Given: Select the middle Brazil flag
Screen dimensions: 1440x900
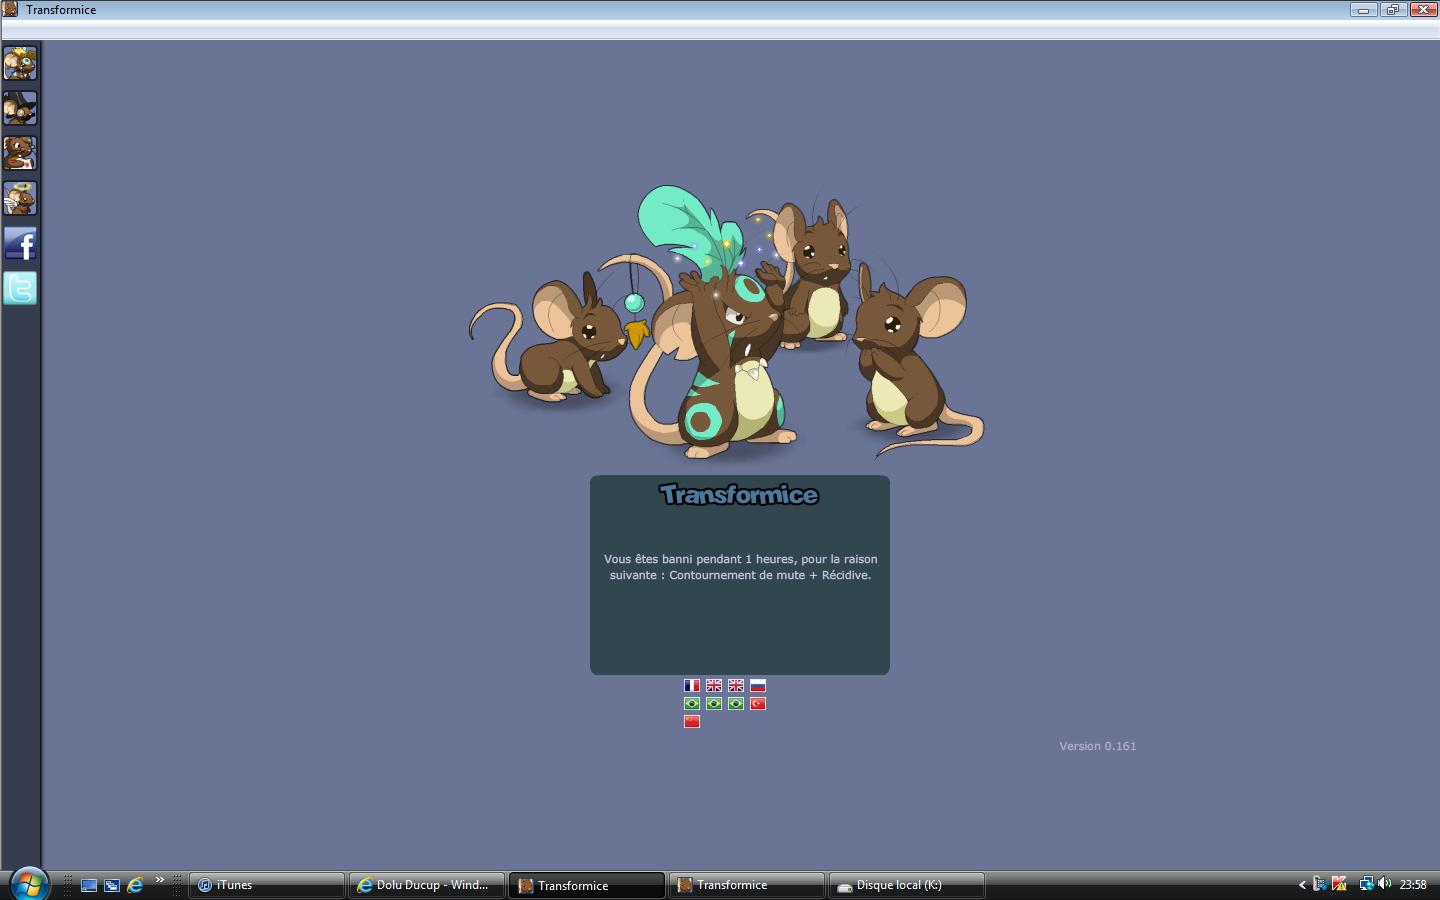Looking at the screenshot, I should tap(714, 704).
